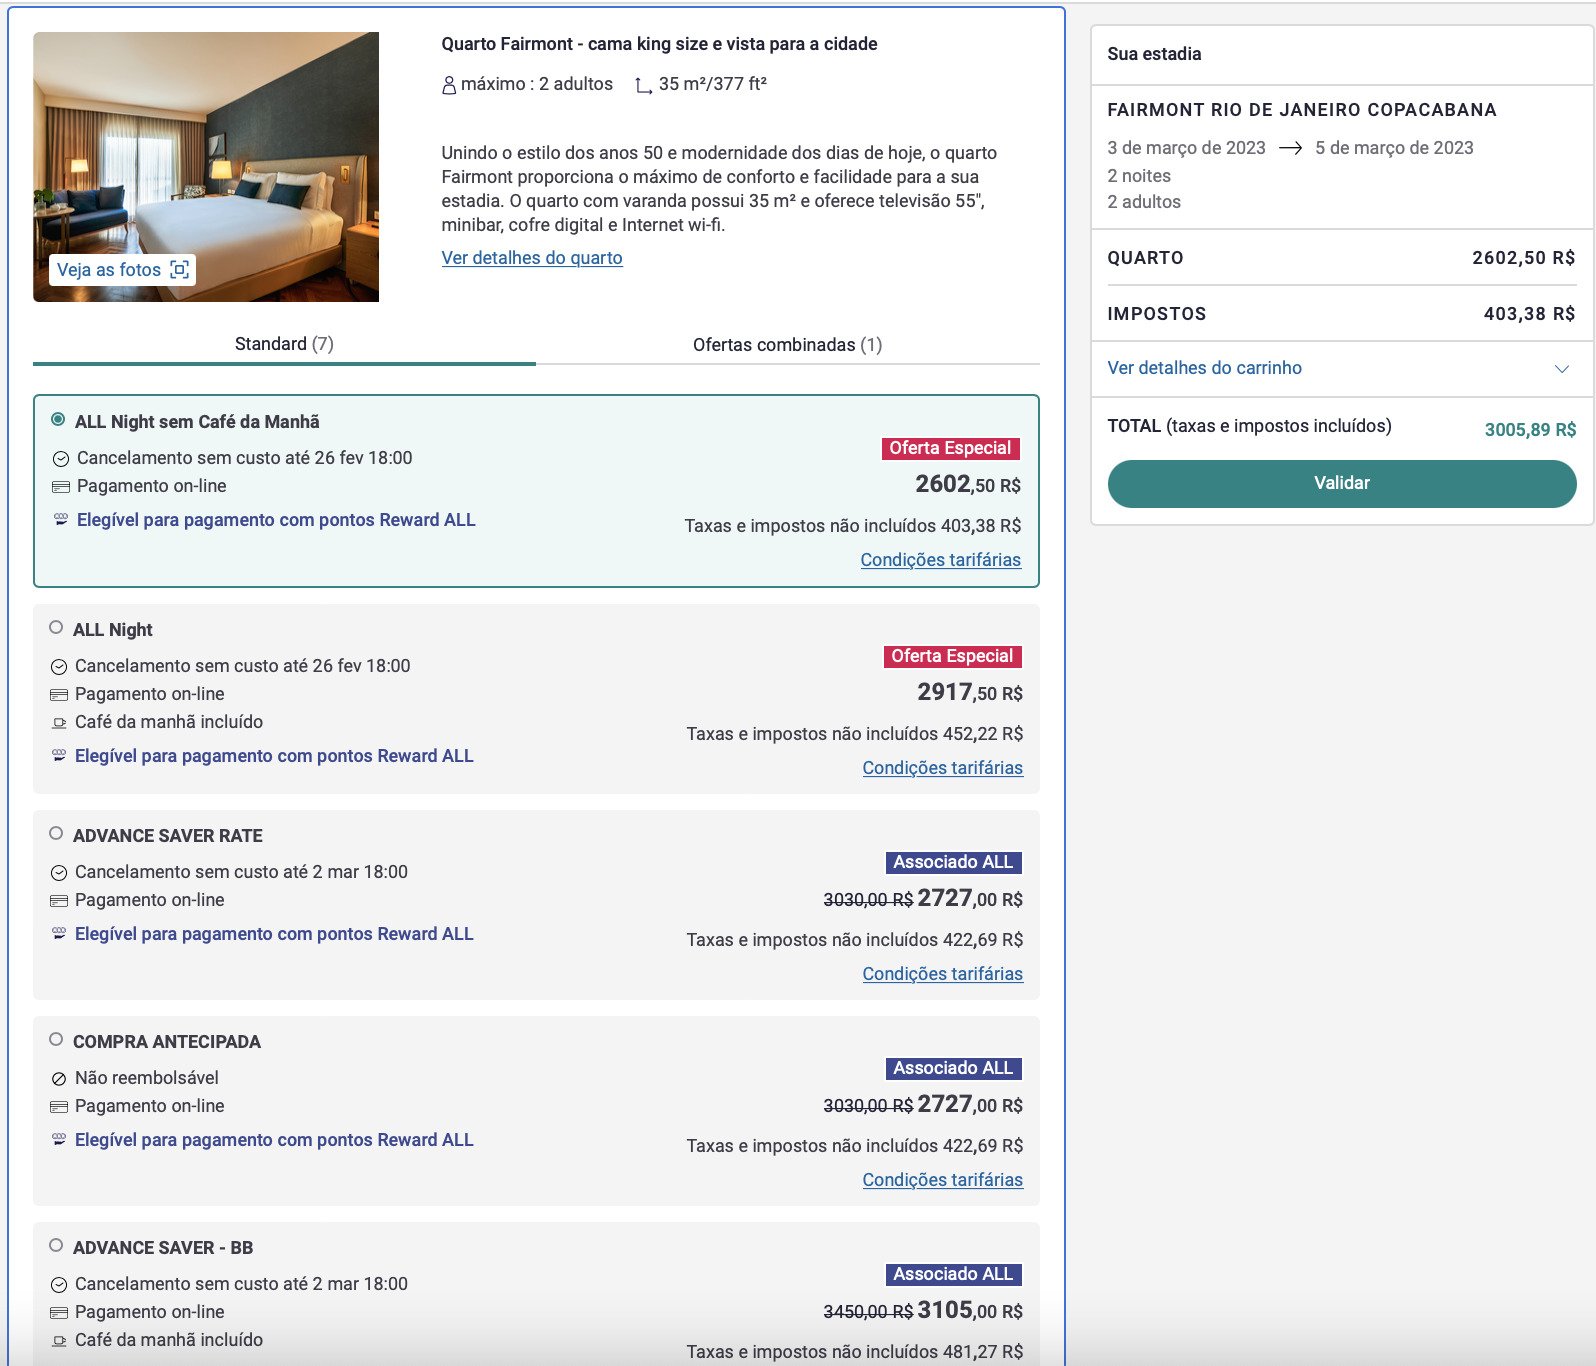Viewport: 1596px width, 1366px height.
Task: Select the ADVANCE SAVER - BB rate
Action: tap(56, 1245)
